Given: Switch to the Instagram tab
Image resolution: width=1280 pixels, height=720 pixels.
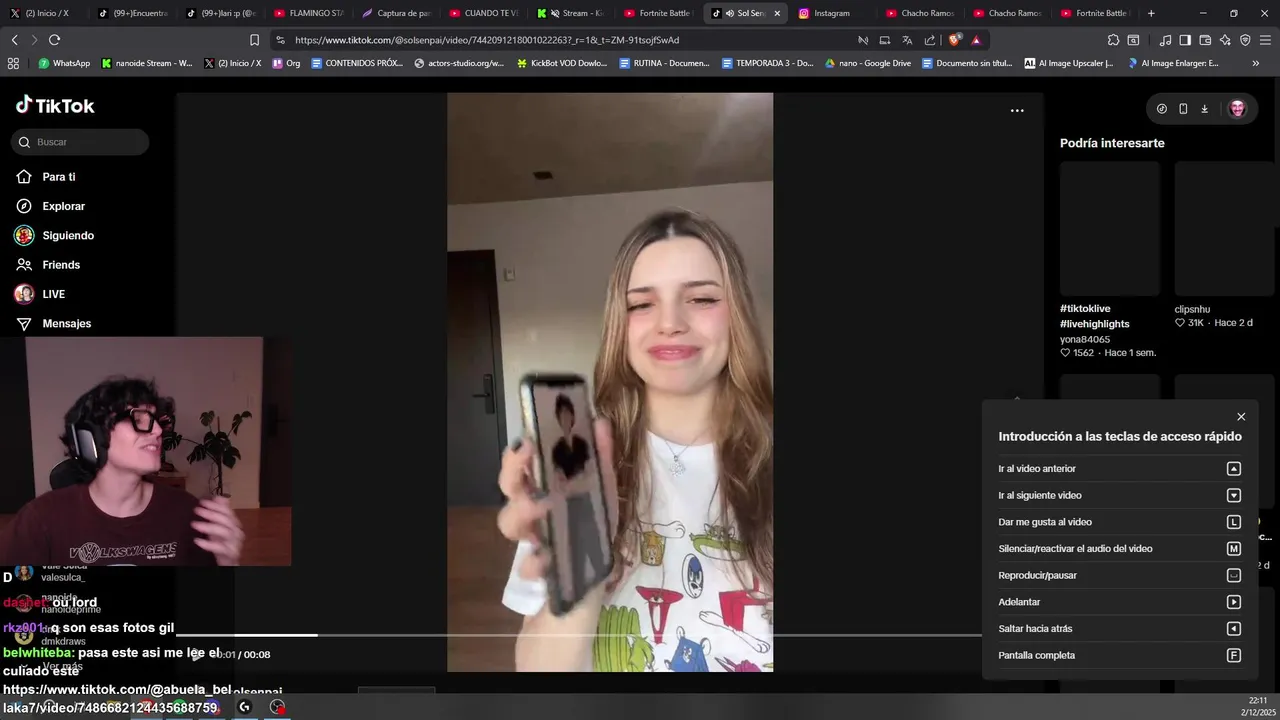Looking at the screenshot, I should 830,13.
